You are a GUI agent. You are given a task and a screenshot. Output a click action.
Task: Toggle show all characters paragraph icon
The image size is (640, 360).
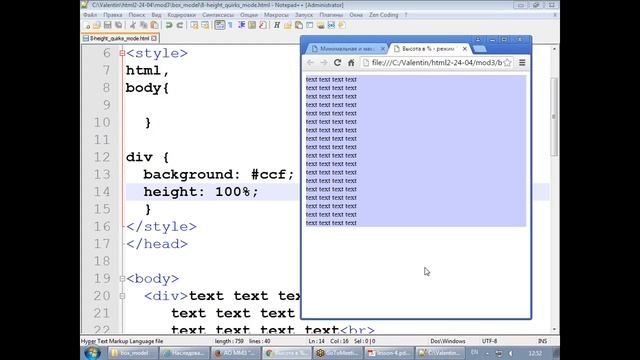pyautogui.click(x=231, y=25)
